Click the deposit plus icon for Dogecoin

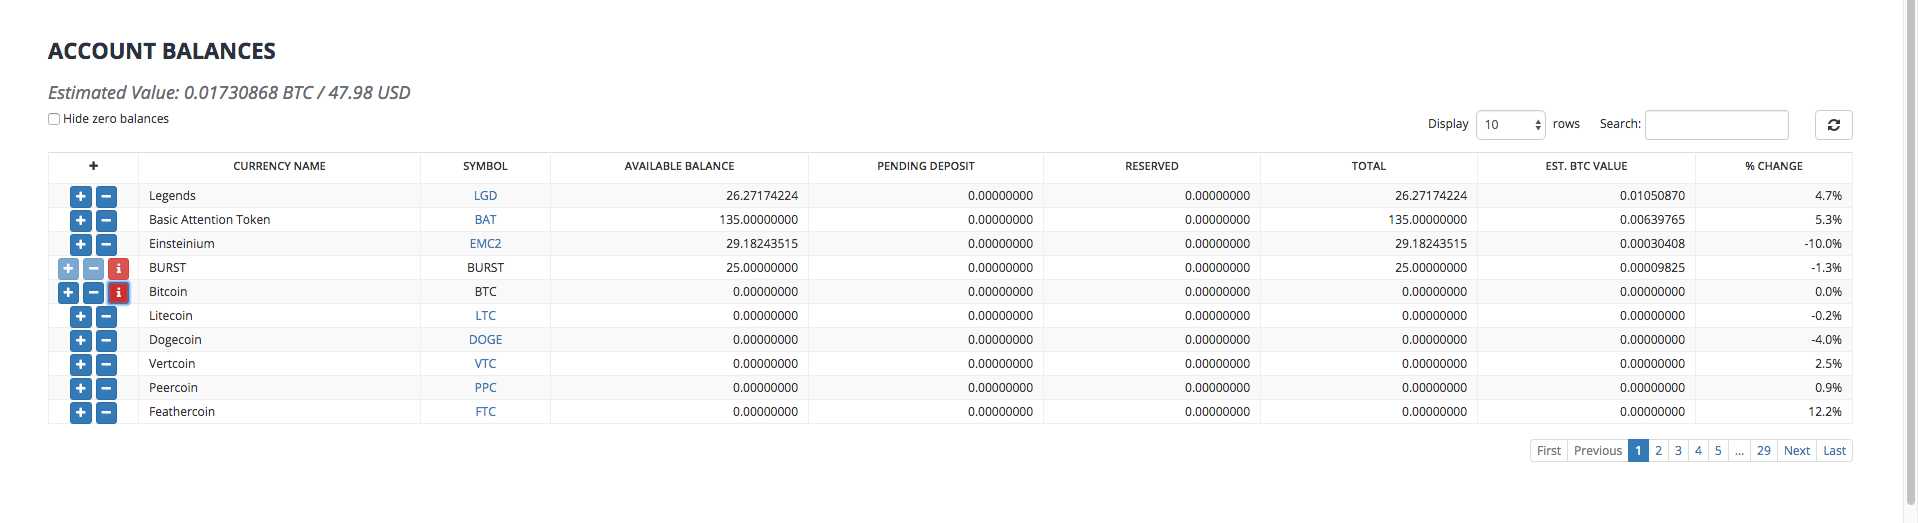pyautogui.click(x=81, y=341)
